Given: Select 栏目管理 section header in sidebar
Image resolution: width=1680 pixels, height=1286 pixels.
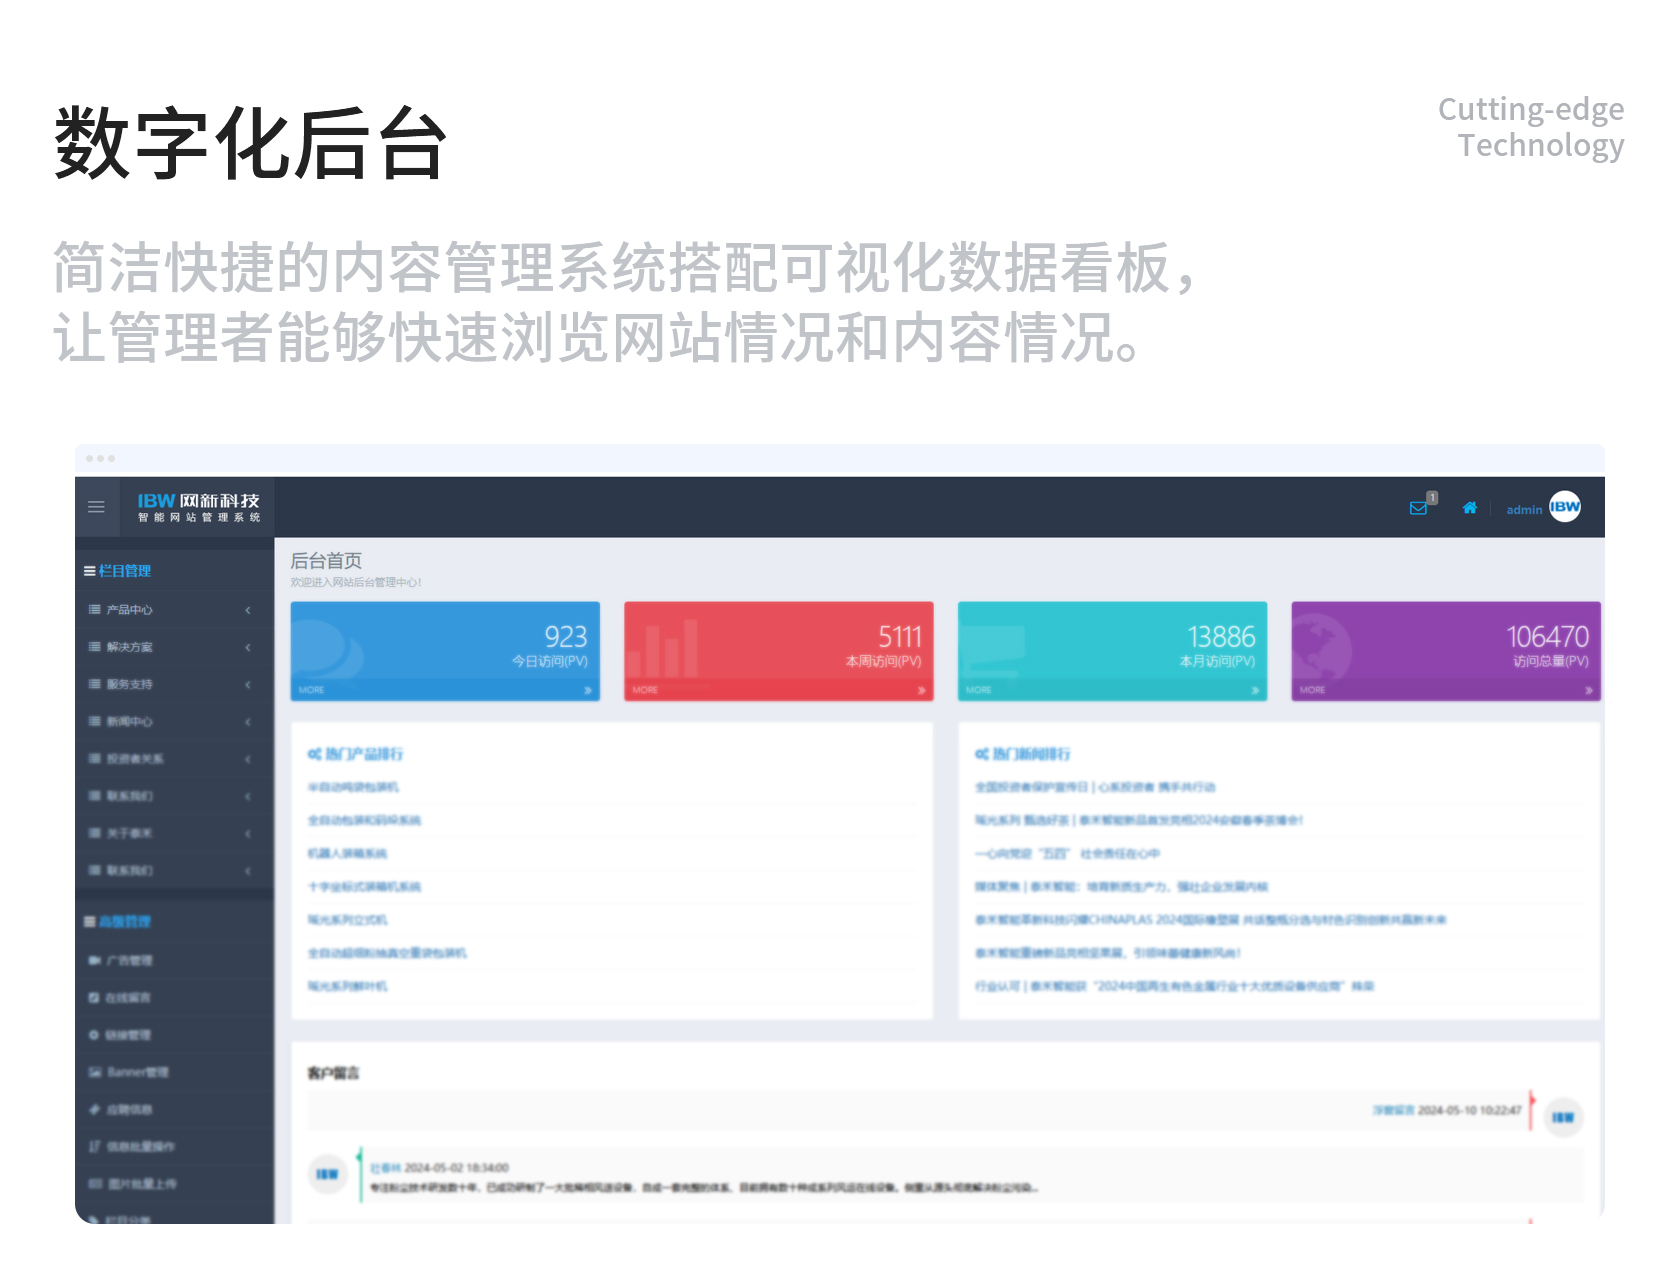Looking at the screenshot, I should pos(124,571).
